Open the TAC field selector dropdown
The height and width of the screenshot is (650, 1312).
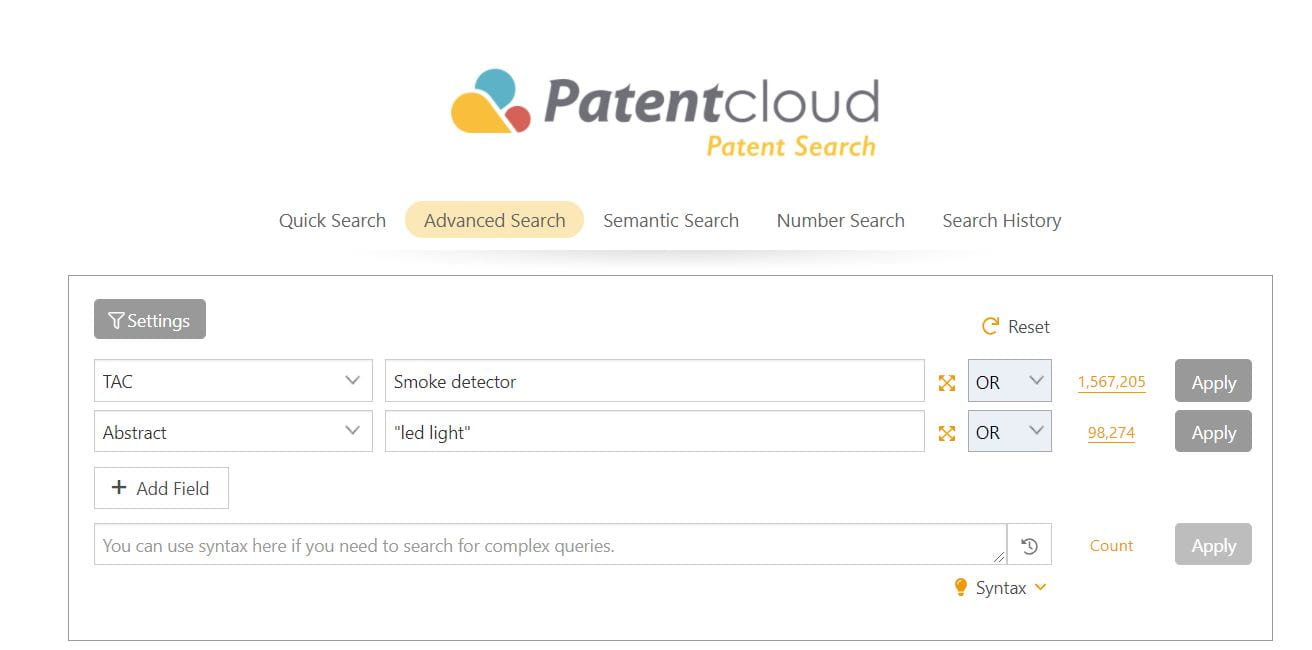tap(232, 381)
